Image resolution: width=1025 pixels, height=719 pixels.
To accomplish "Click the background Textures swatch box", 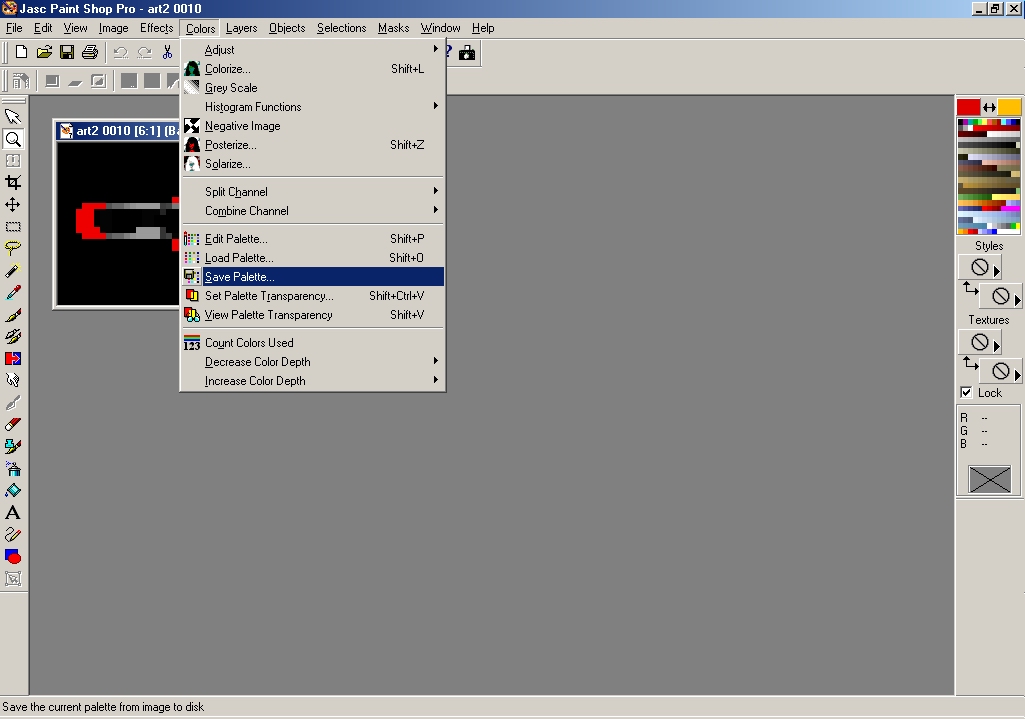I will pos(1000,371).
